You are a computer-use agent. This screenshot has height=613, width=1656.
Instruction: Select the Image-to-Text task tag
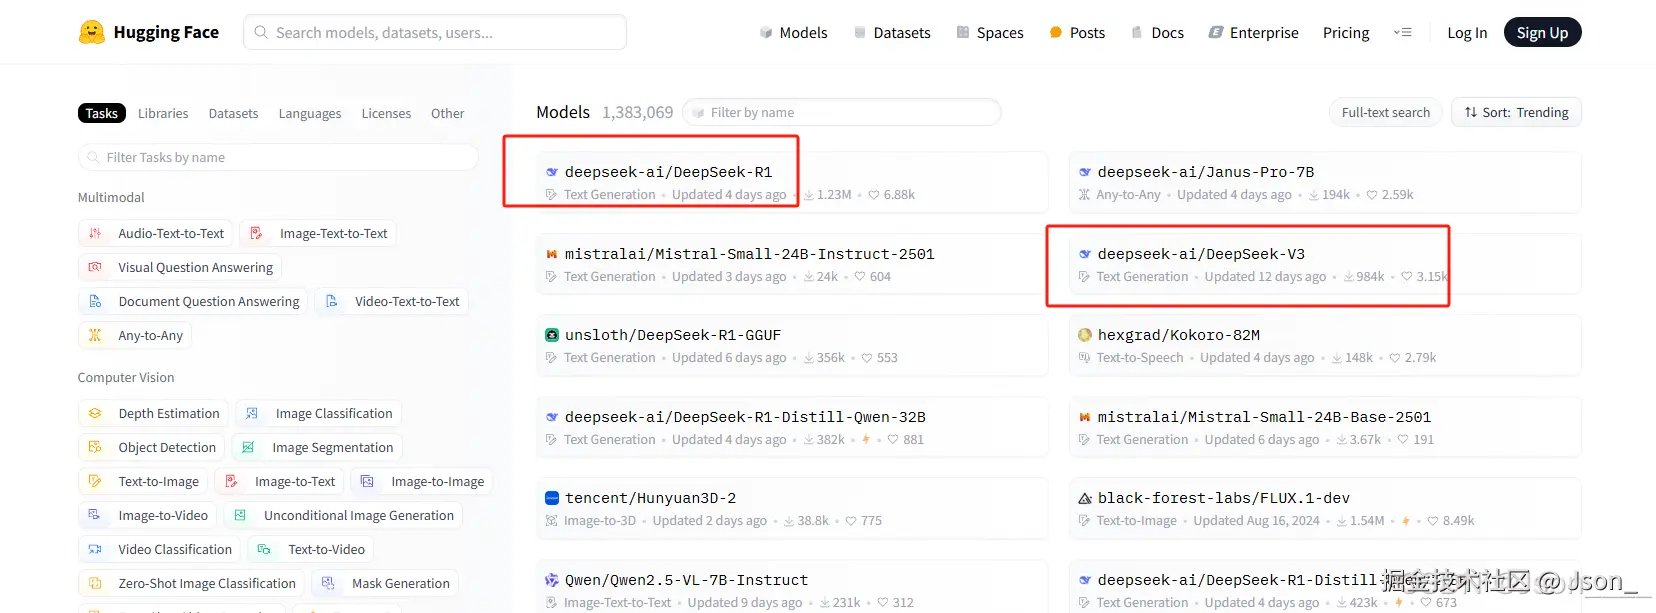click(279, 481)
